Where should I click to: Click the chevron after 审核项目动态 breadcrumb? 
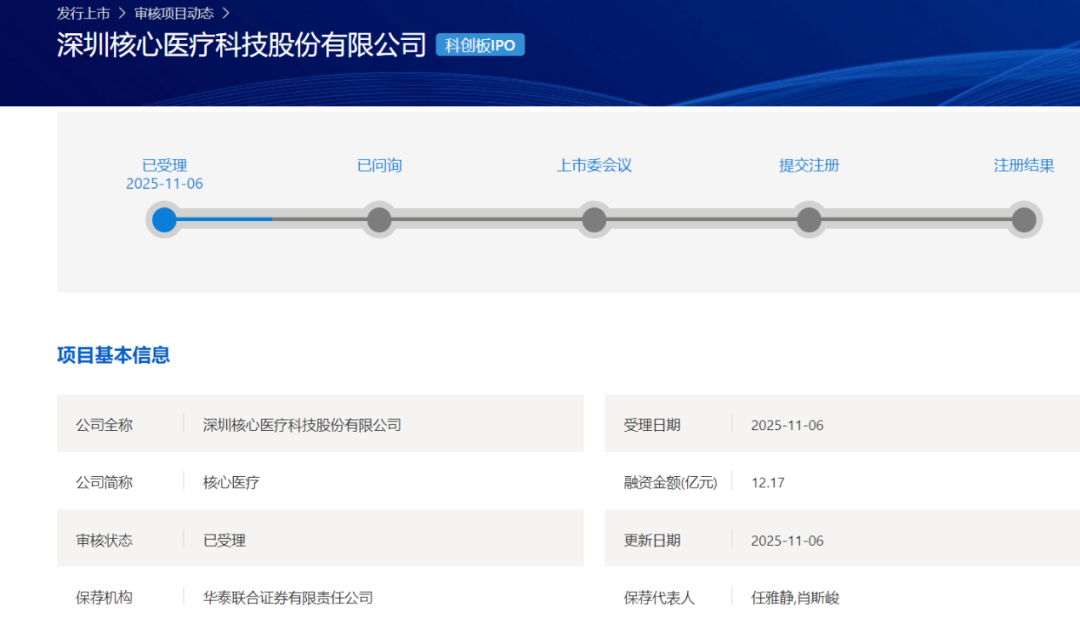[226, 13]
